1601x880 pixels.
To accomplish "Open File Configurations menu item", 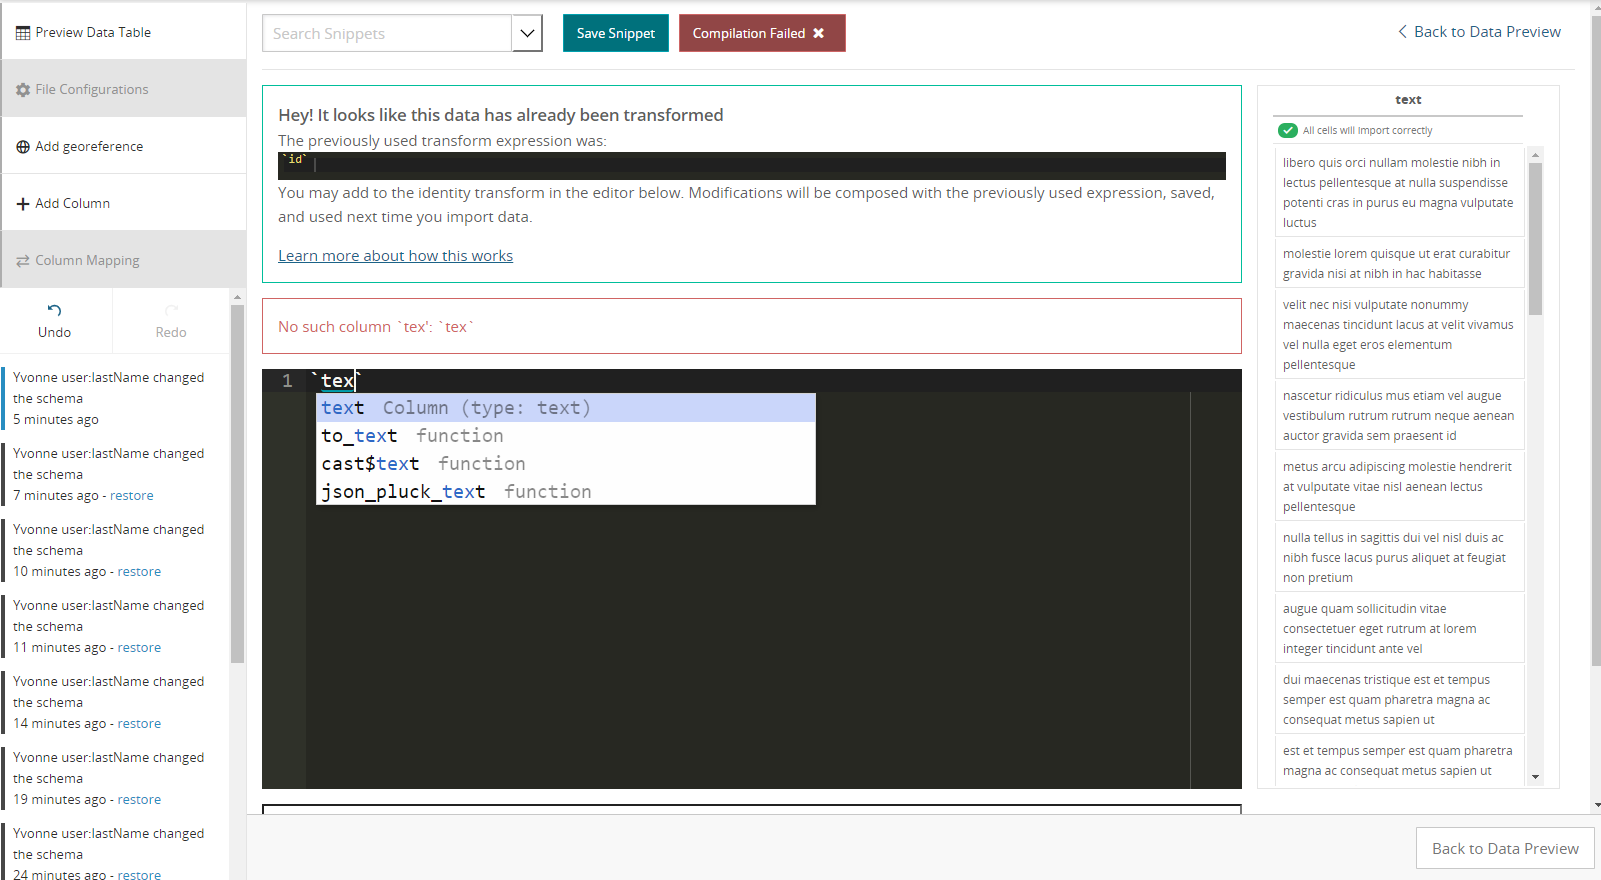I will pyautogui.click(x=124, y=89).
